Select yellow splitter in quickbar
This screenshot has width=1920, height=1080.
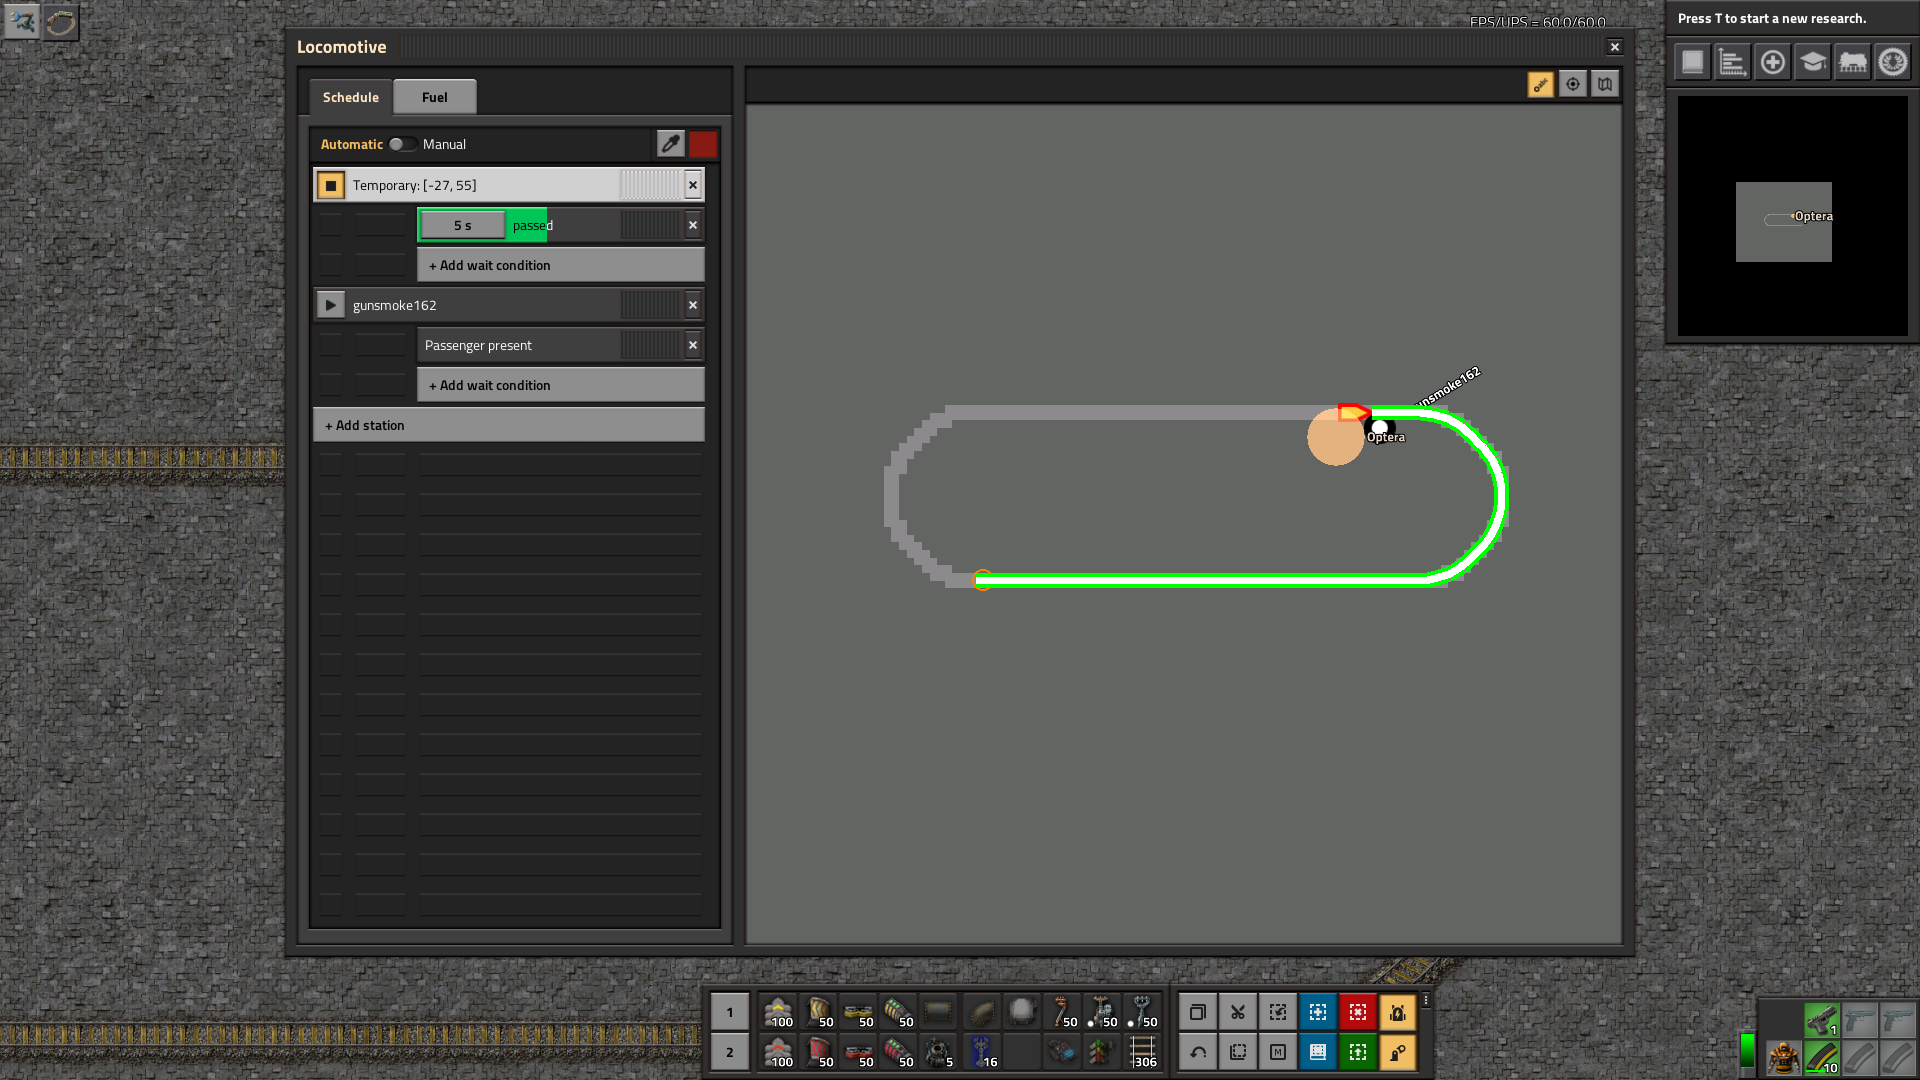pos(858,1012)
